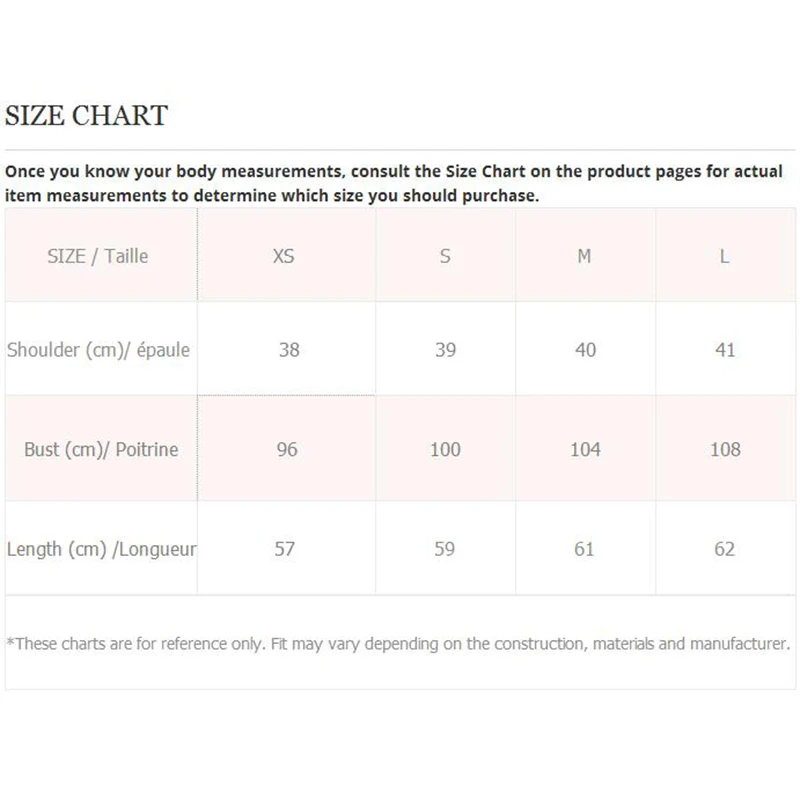Image resolution: width=800 pixels, height=800 pixels.
Task: Click the Length (cm) /Longueur row label
Action: click(101, 549)
